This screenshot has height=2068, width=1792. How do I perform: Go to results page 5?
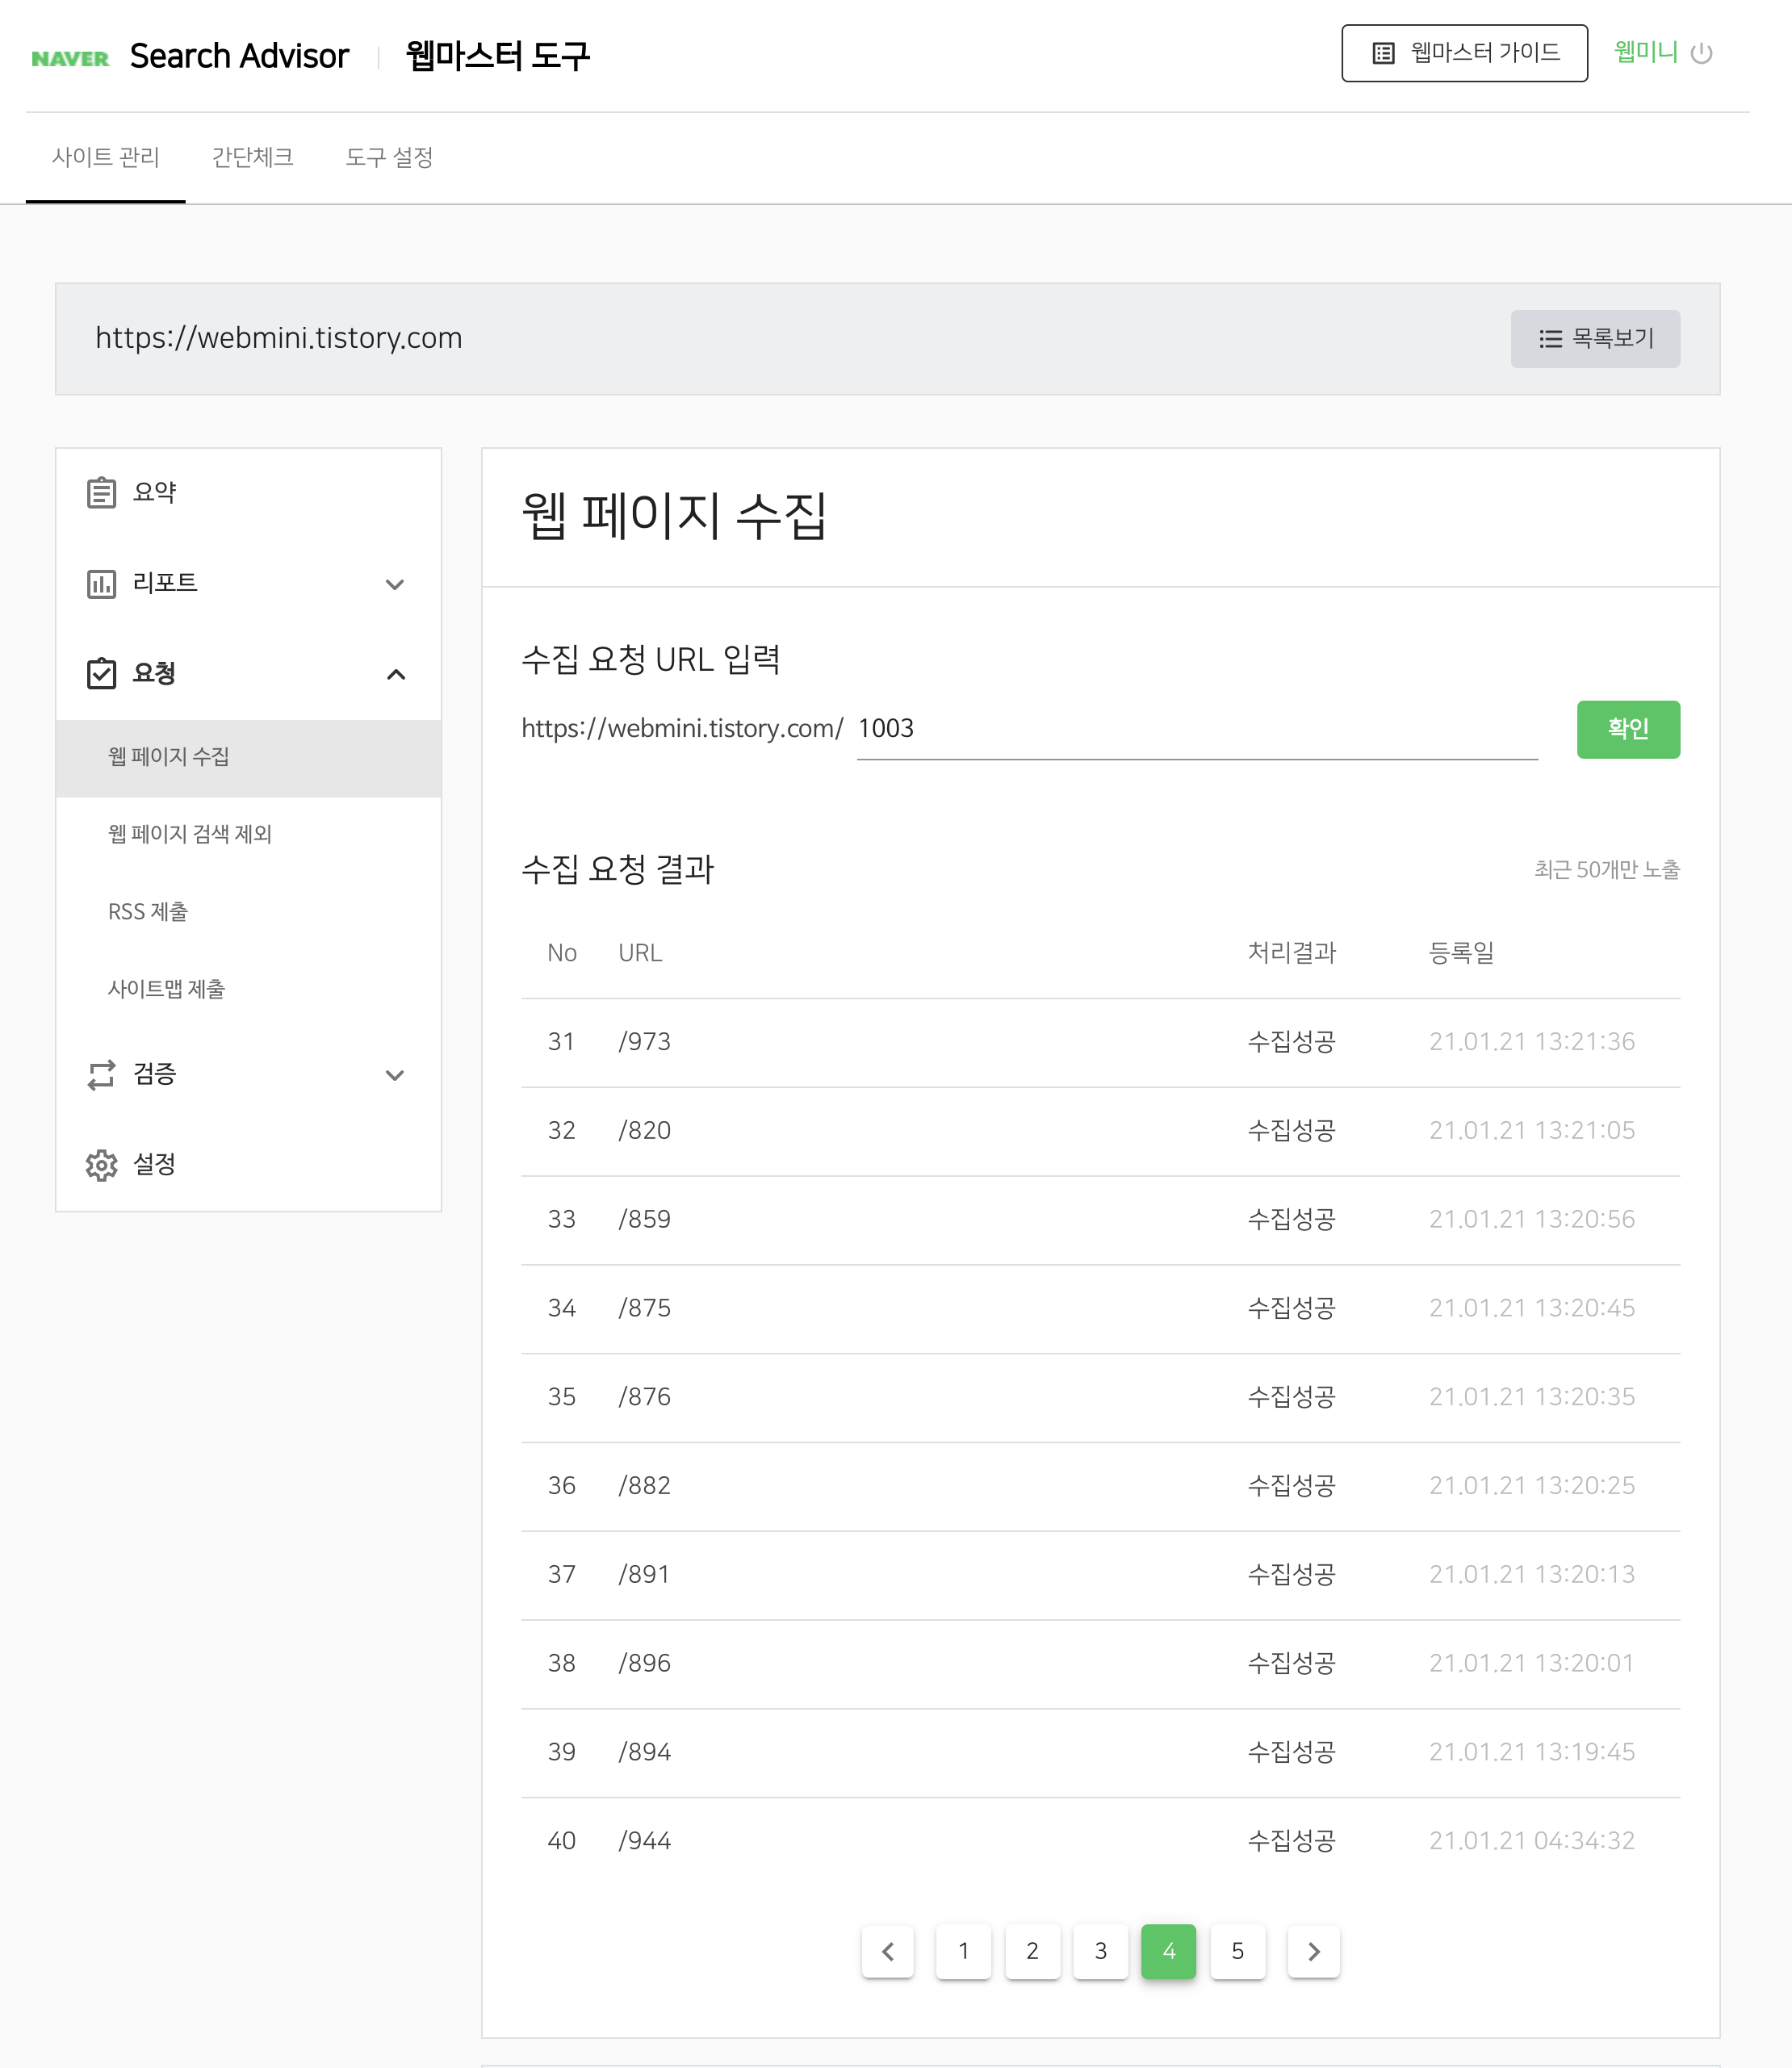click(1237, 1951)
